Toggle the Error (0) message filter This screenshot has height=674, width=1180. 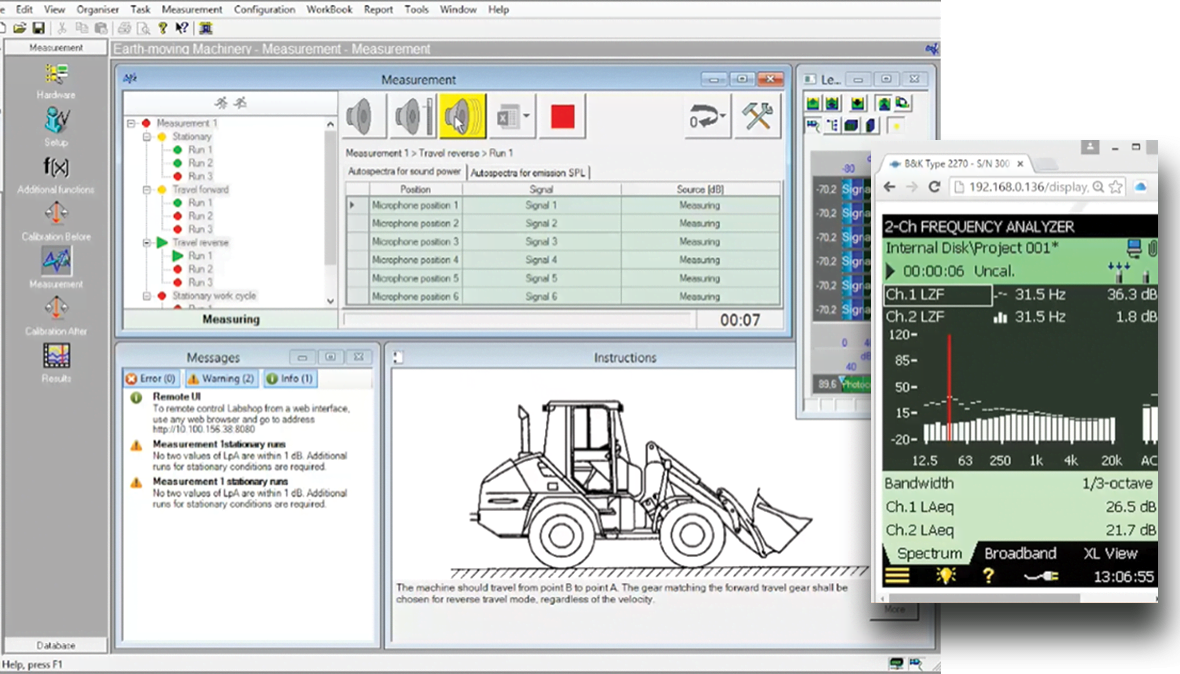click(150, 379)
